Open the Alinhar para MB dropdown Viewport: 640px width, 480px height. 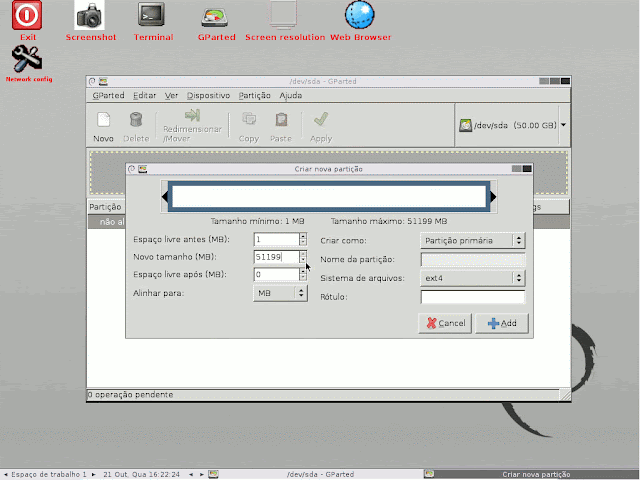pyautogui.click(x=280, y=293)
